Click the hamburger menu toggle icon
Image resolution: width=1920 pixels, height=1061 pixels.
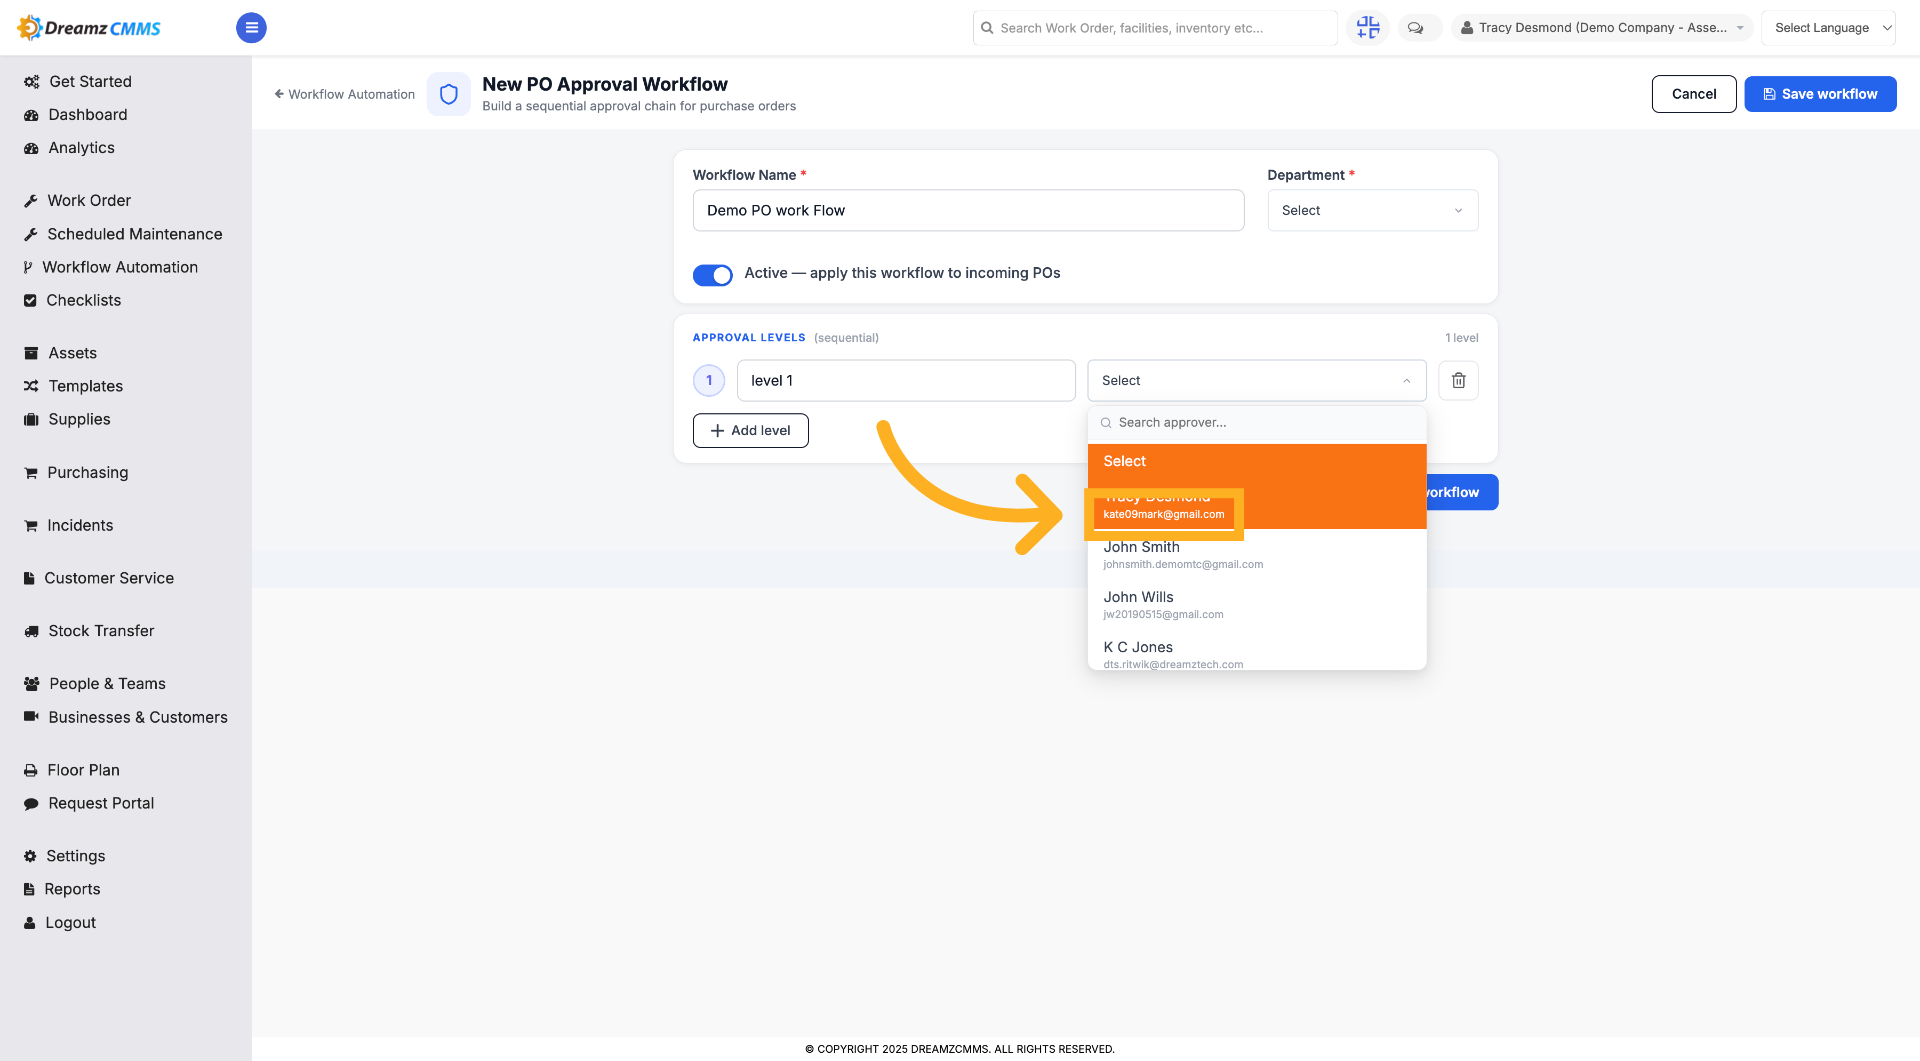point(251,28)
